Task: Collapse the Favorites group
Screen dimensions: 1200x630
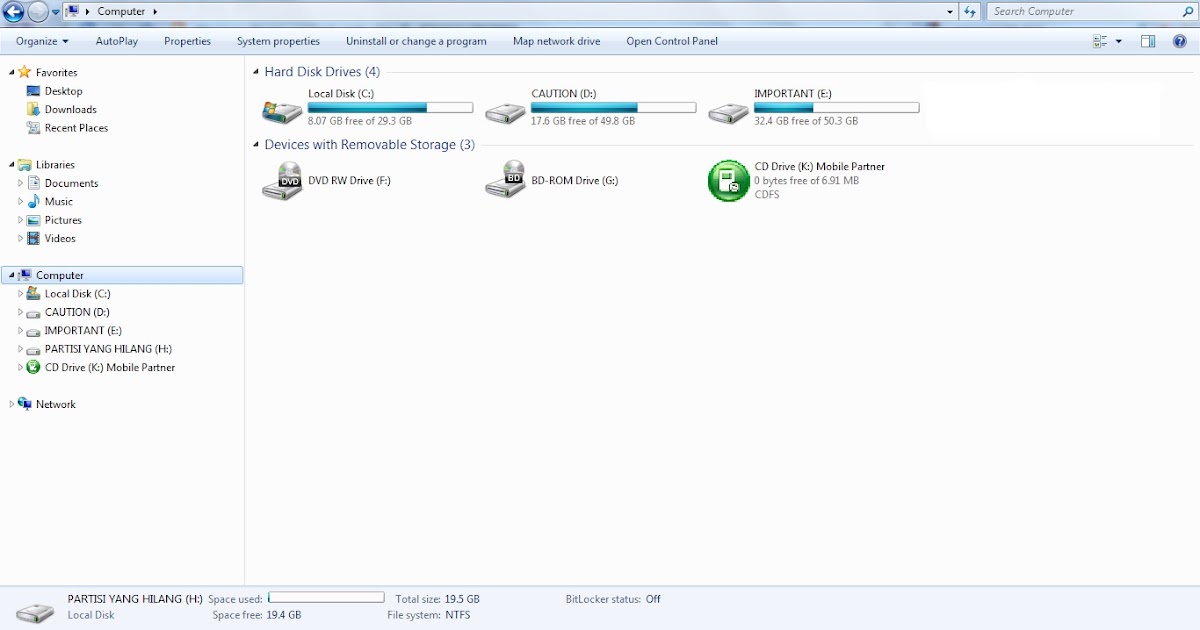Action: coord(12,73)
